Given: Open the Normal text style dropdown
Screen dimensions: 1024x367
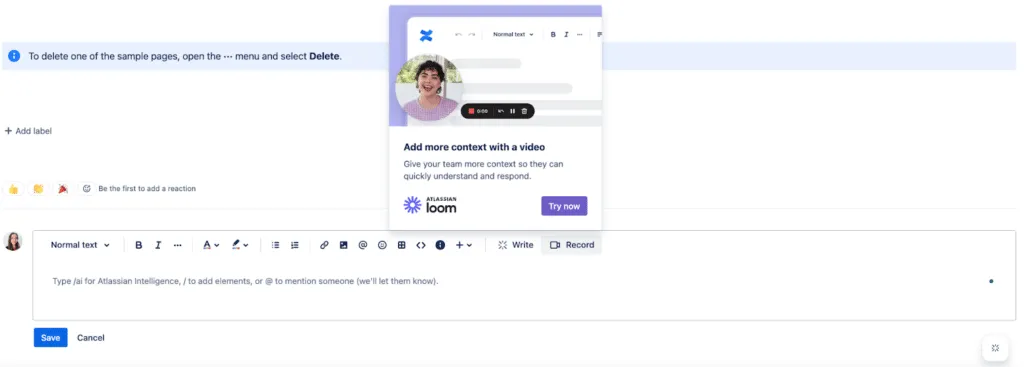Looking at the screenshot, I should tap(80, 245).
